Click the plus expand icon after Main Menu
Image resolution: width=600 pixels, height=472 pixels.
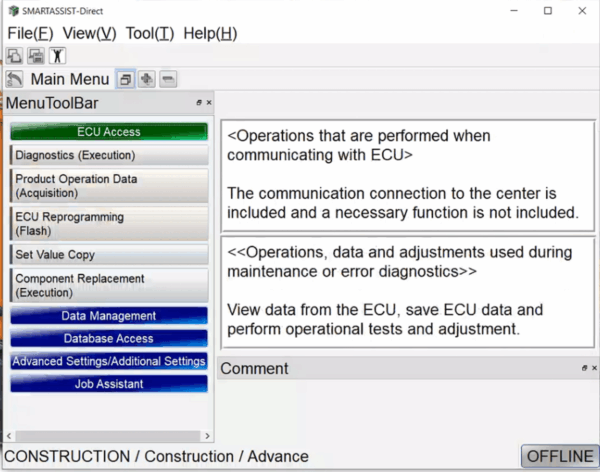(146, 79)
